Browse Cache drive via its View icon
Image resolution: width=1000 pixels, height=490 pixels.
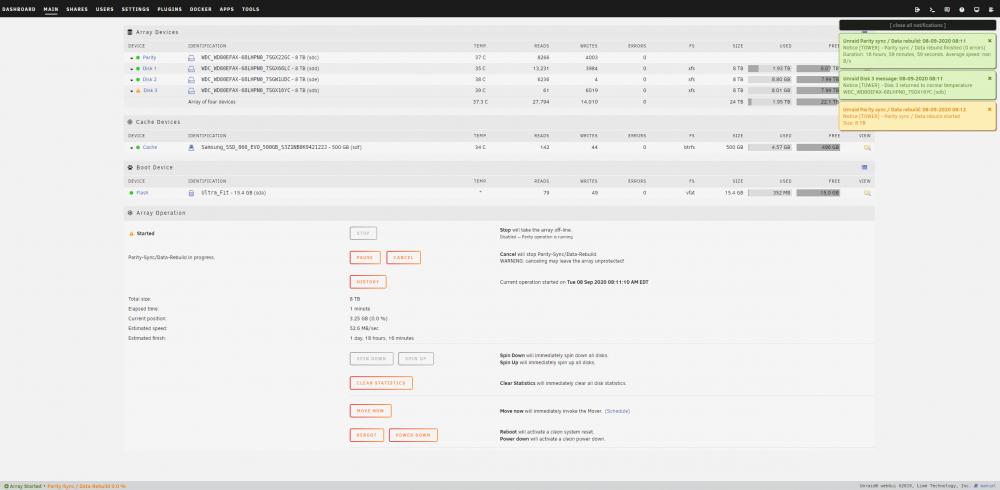pyautogui.click(x=867, y=147)
